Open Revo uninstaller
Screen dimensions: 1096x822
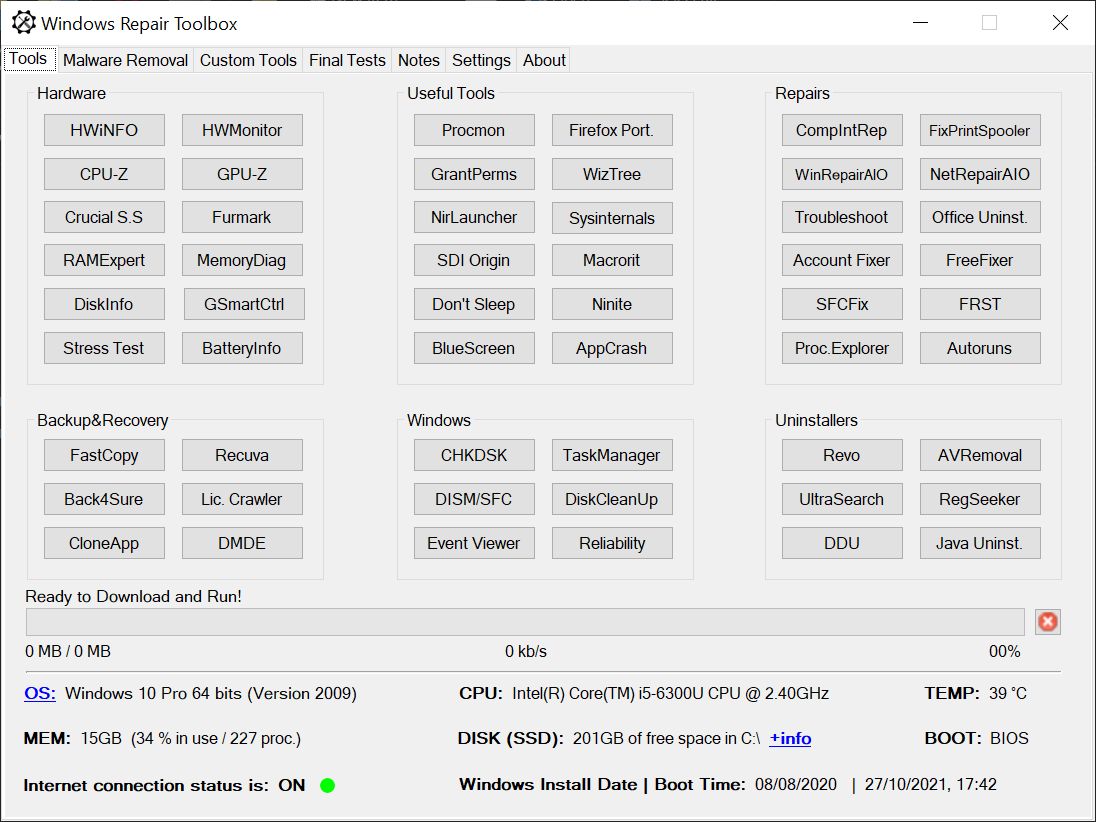[841, 455]
